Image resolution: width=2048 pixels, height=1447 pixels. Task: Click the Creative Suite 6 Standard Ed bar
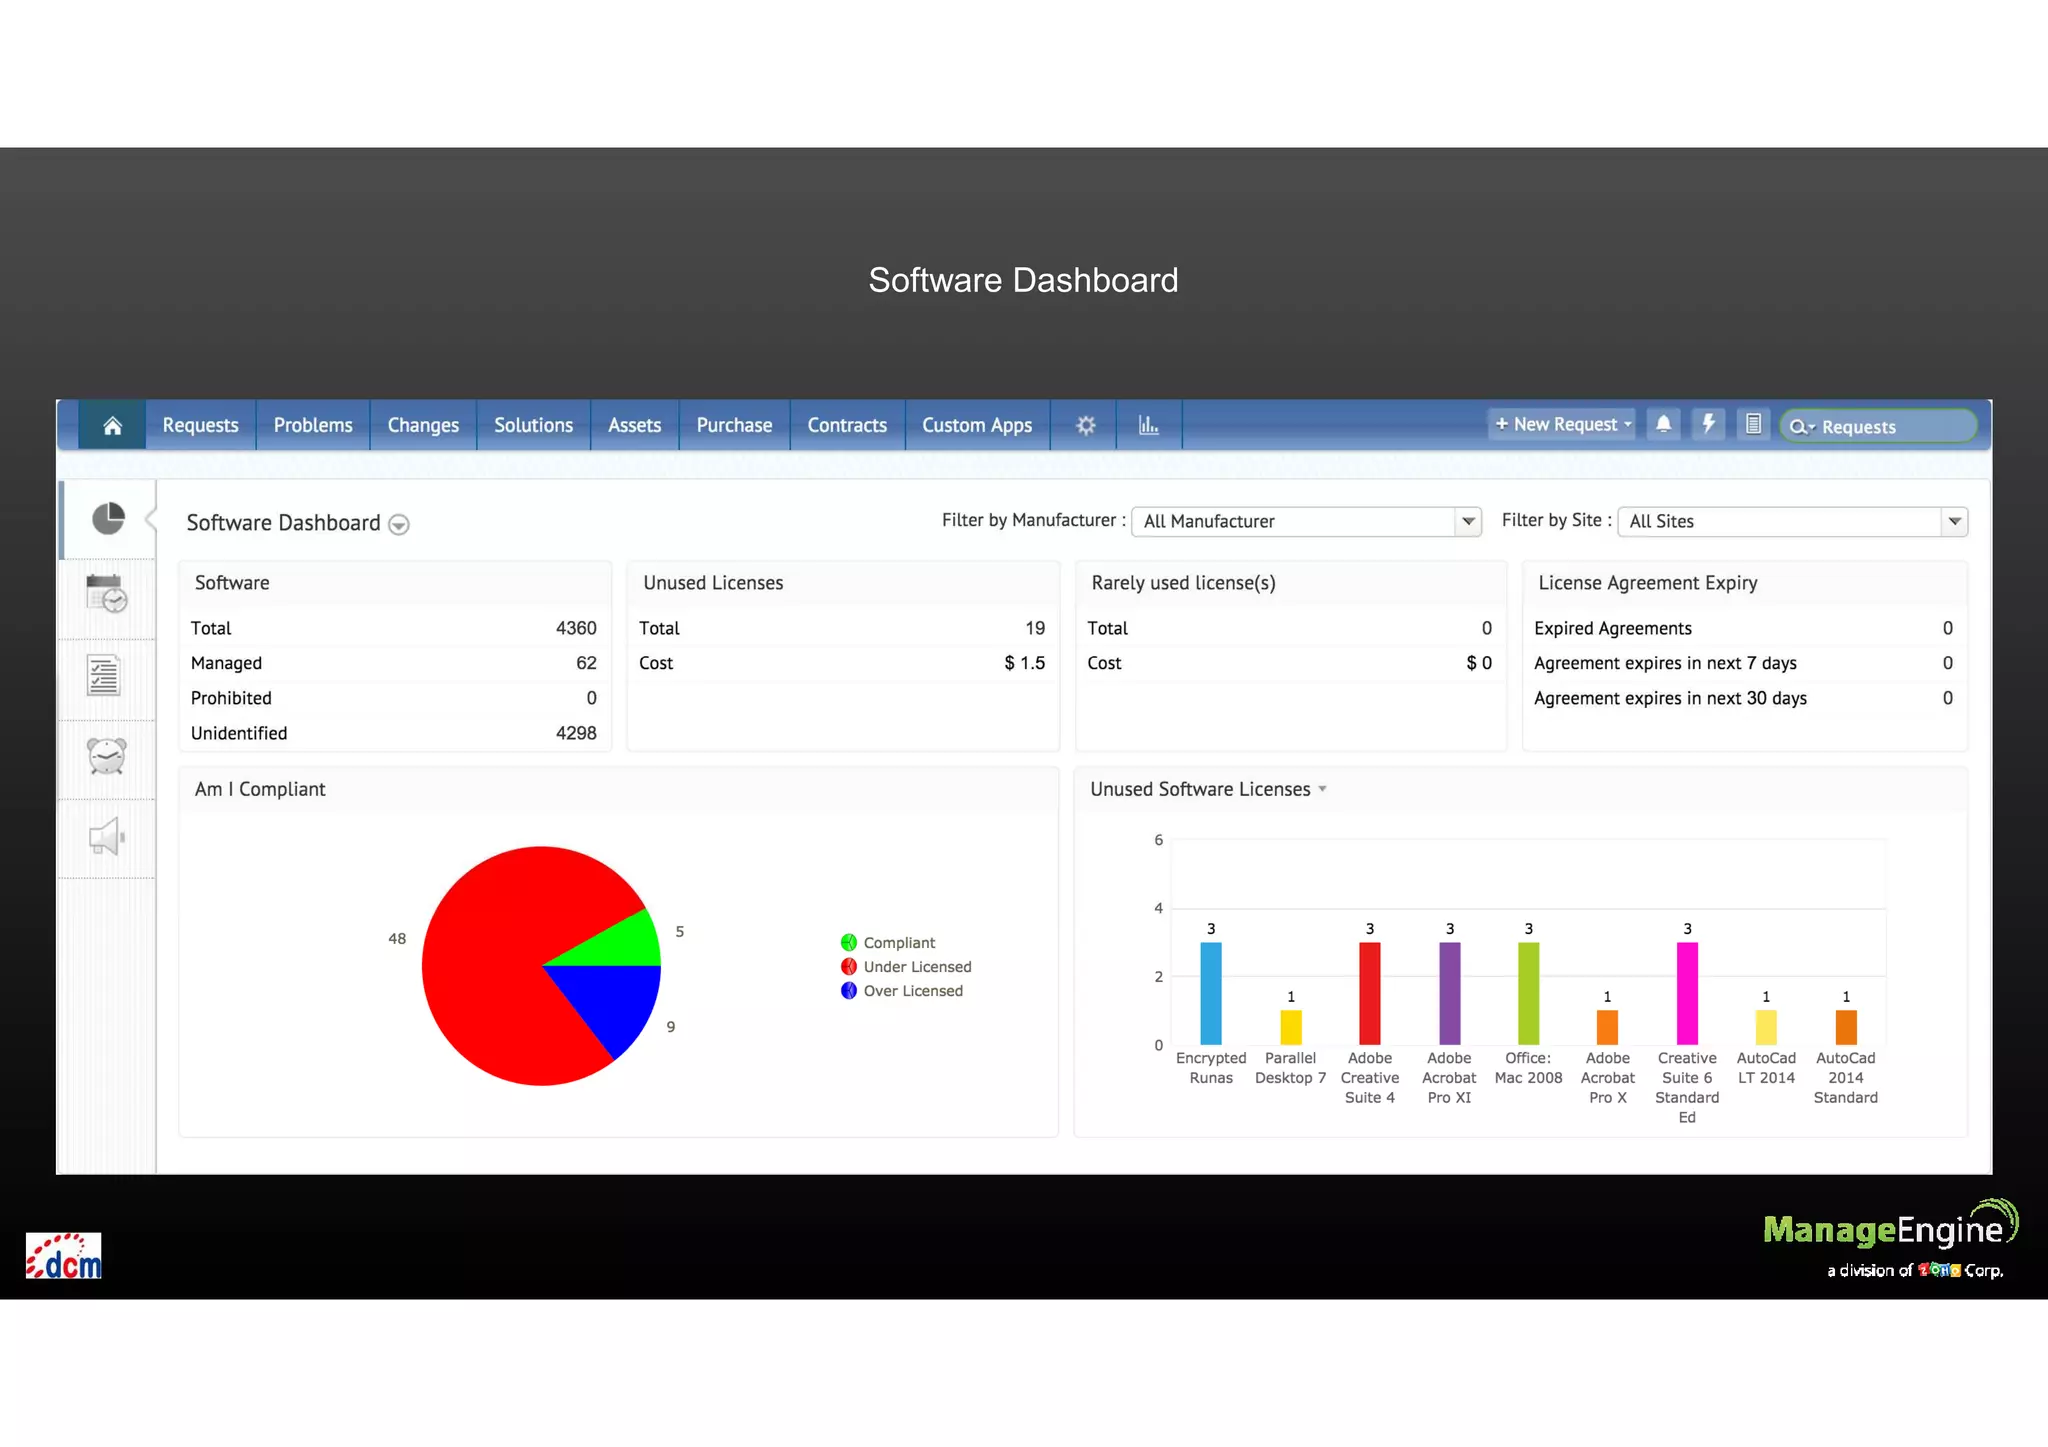click(1688, 994)
